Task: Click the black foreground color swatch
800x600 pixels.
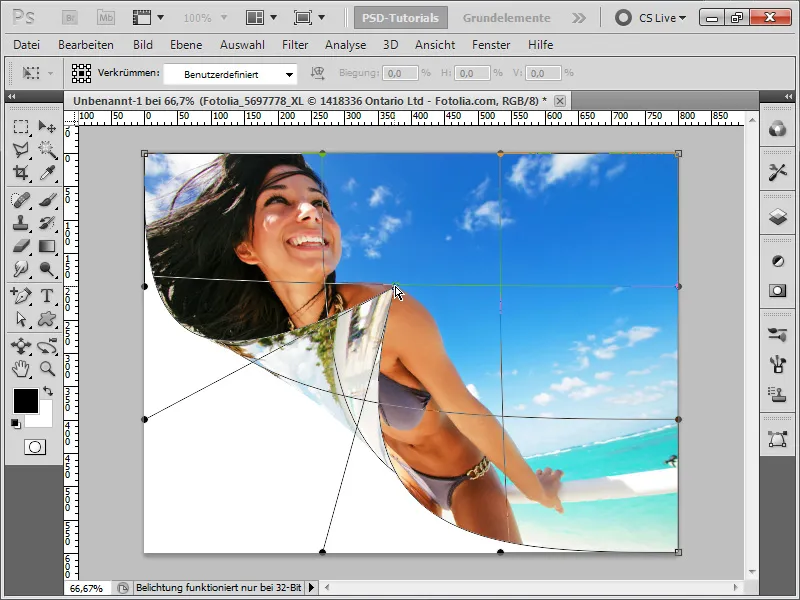Action: pyautogui.click(x=25, y=401)
